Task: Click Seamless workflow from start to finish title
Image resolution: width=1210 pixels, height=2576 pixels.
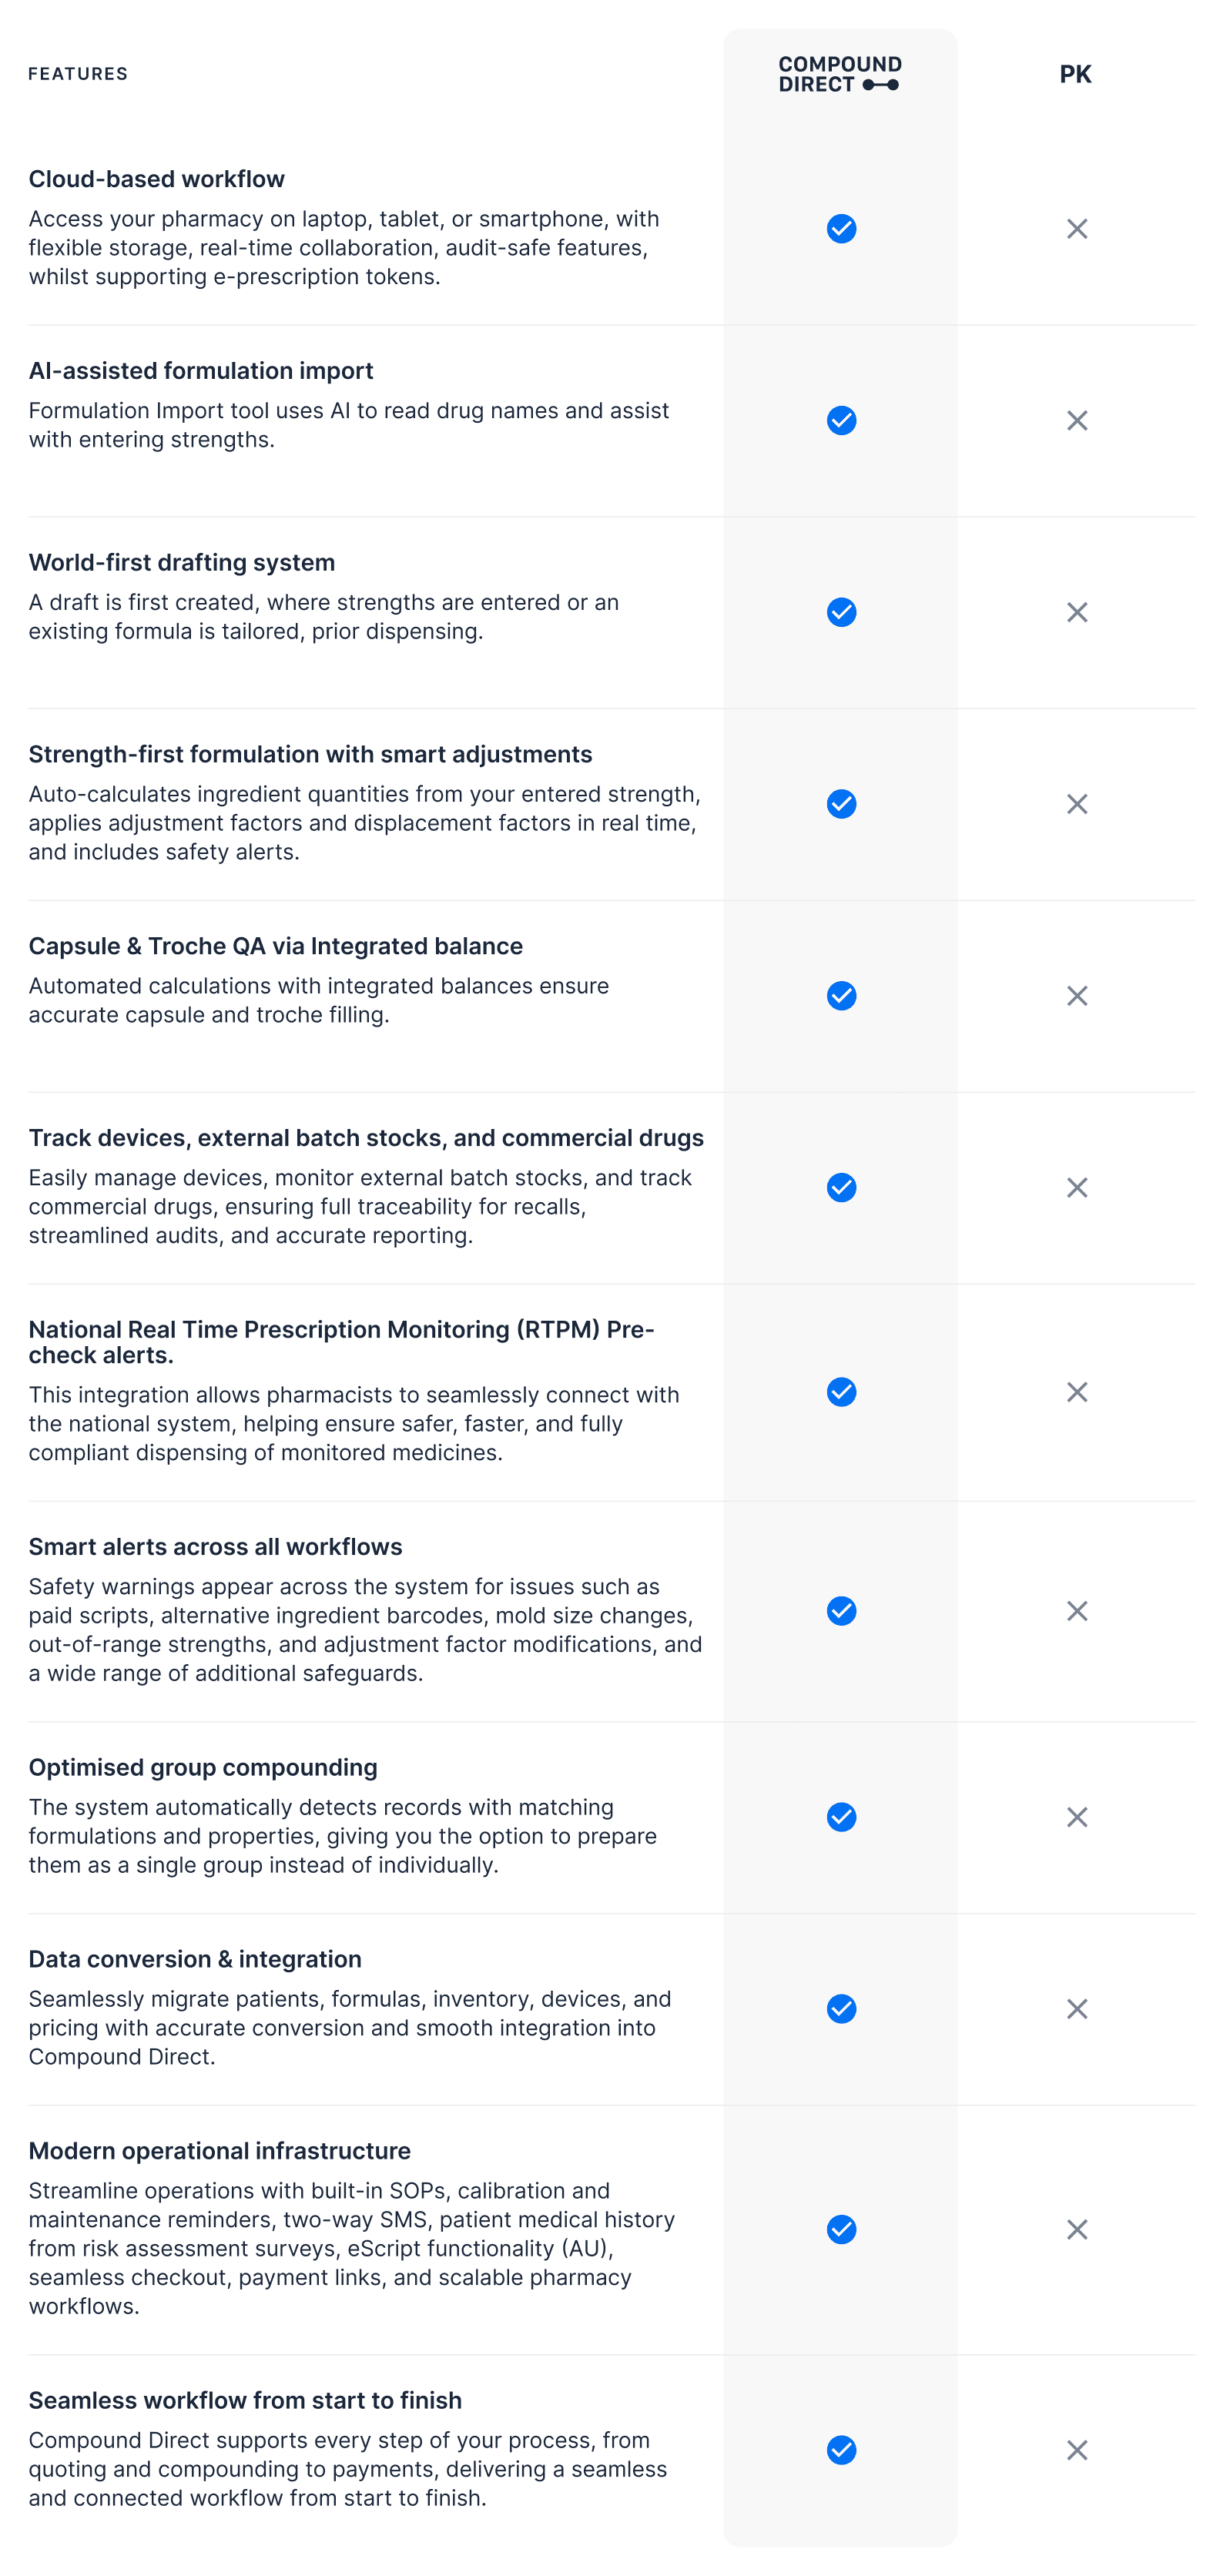Action: pos(245,2400)
